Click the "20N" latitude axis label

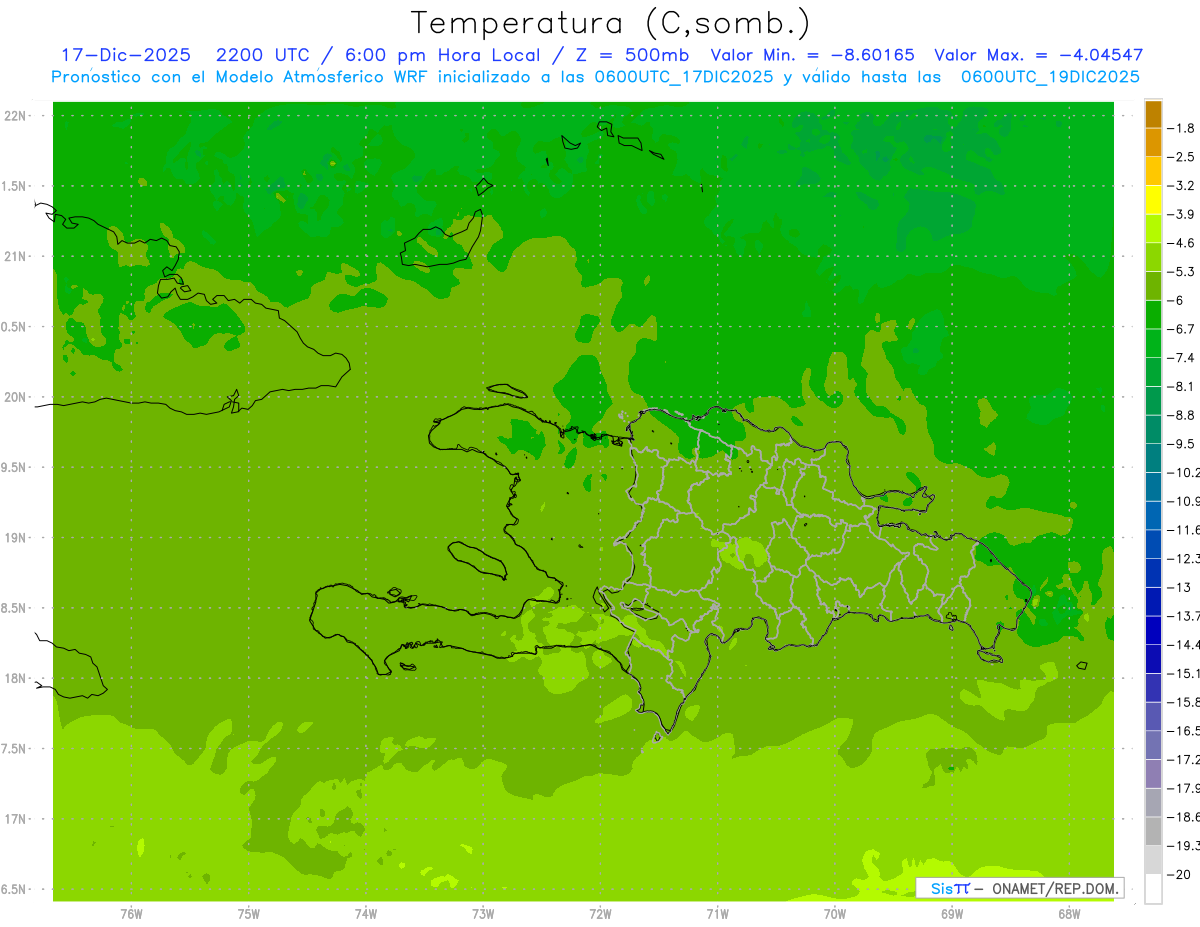[16, 397]
